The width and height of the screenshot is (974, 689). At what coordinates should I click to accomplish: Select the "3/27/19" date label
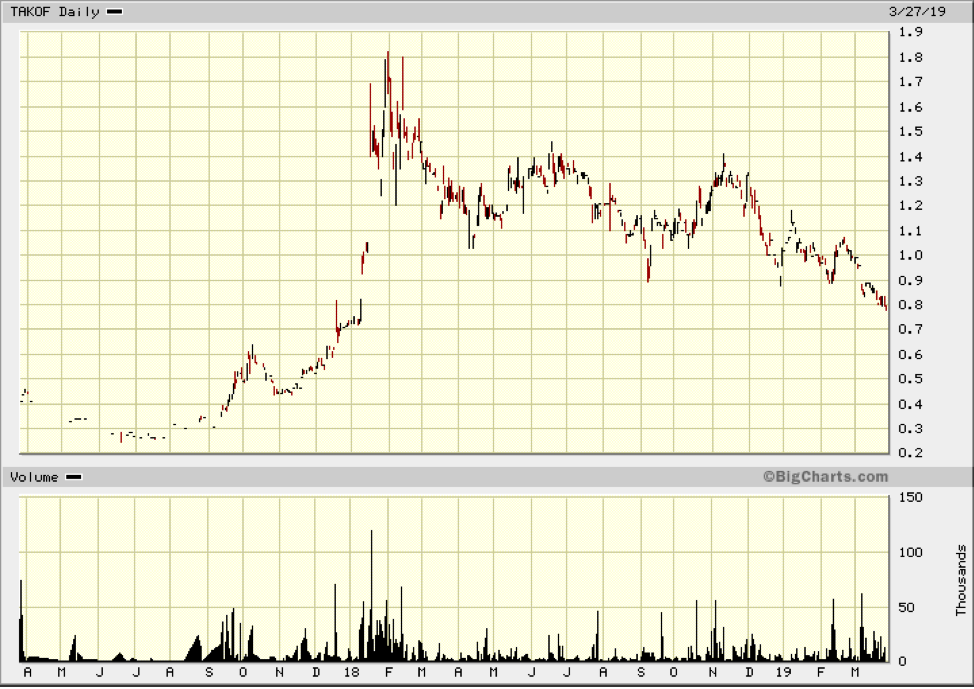pyautogui.click(x=917, y=12)
